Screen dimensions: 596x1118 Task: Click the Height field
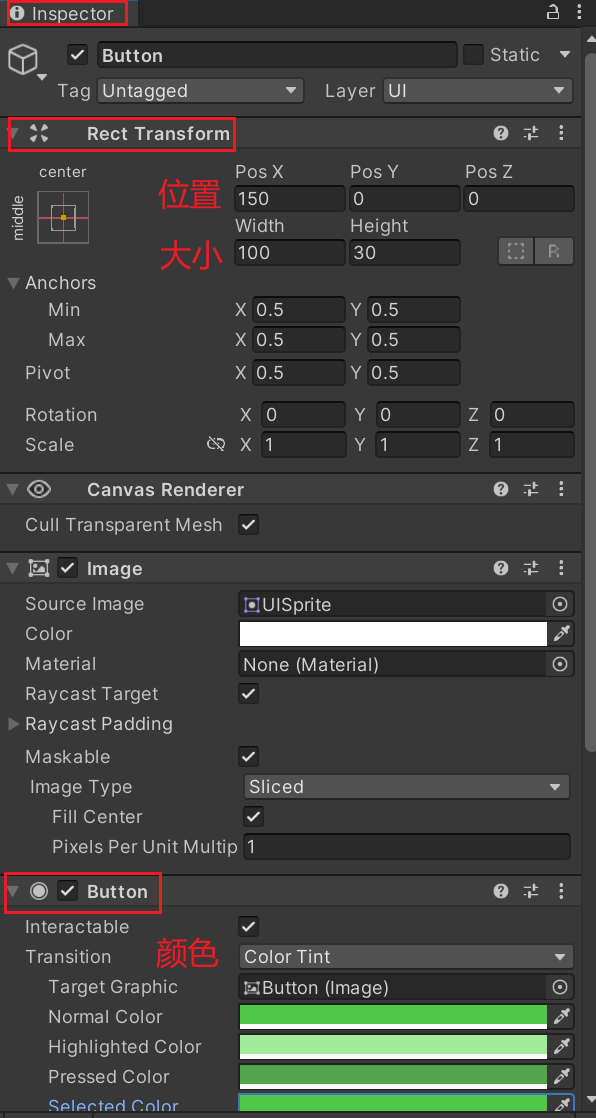point(404,252)
